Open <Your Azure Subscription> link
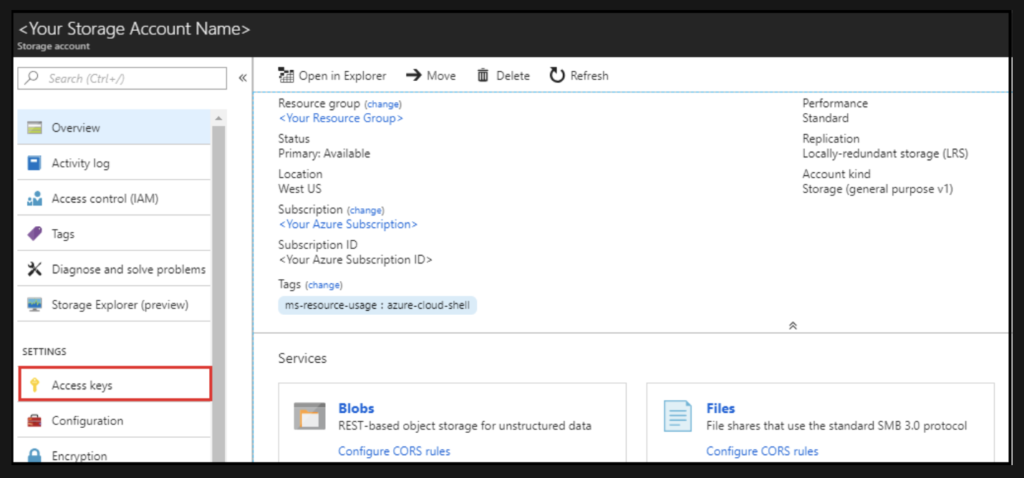Image resolution: width=1024 pixels, height=478 pixels. point(348,224)
